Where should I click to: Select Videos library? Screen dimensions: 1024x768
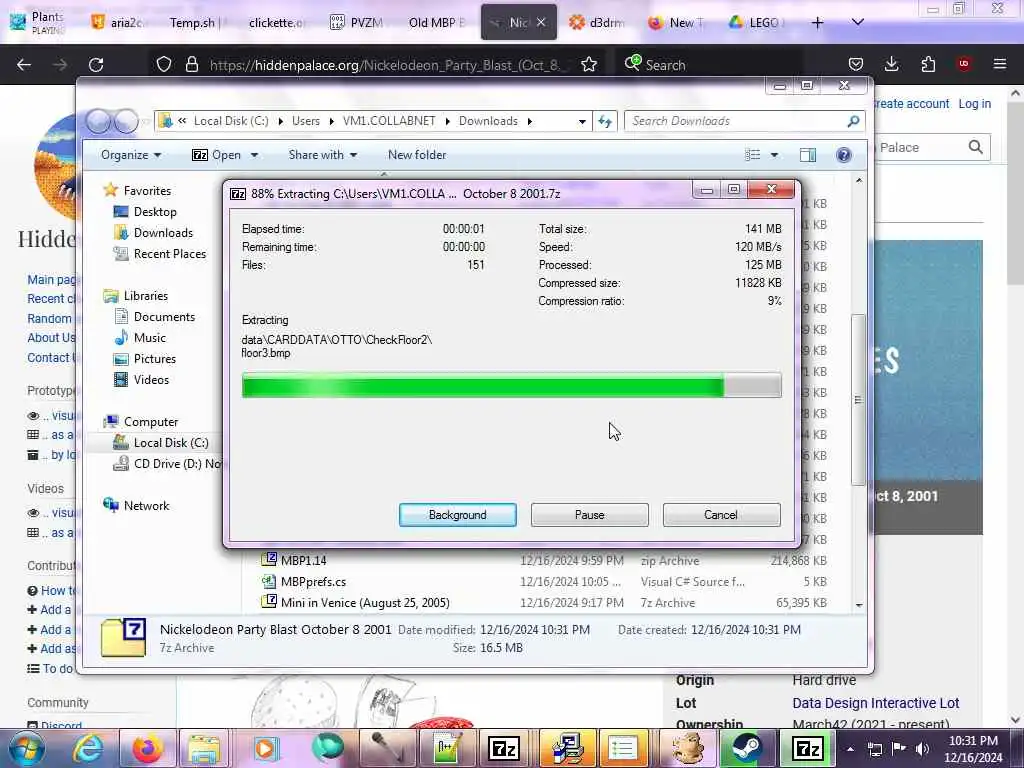pyautogui.click(x=151, y=379)
